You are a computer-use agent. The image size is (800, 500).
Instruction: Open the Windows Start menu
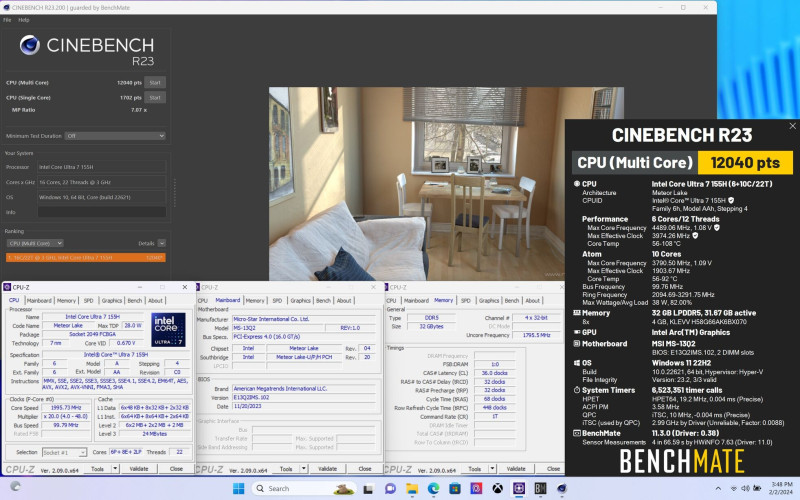[x=238, y=488]
